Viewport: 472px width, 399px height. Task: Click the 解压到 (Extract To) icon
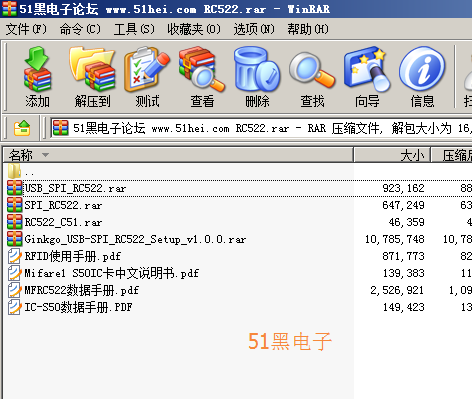coord(92,77)
